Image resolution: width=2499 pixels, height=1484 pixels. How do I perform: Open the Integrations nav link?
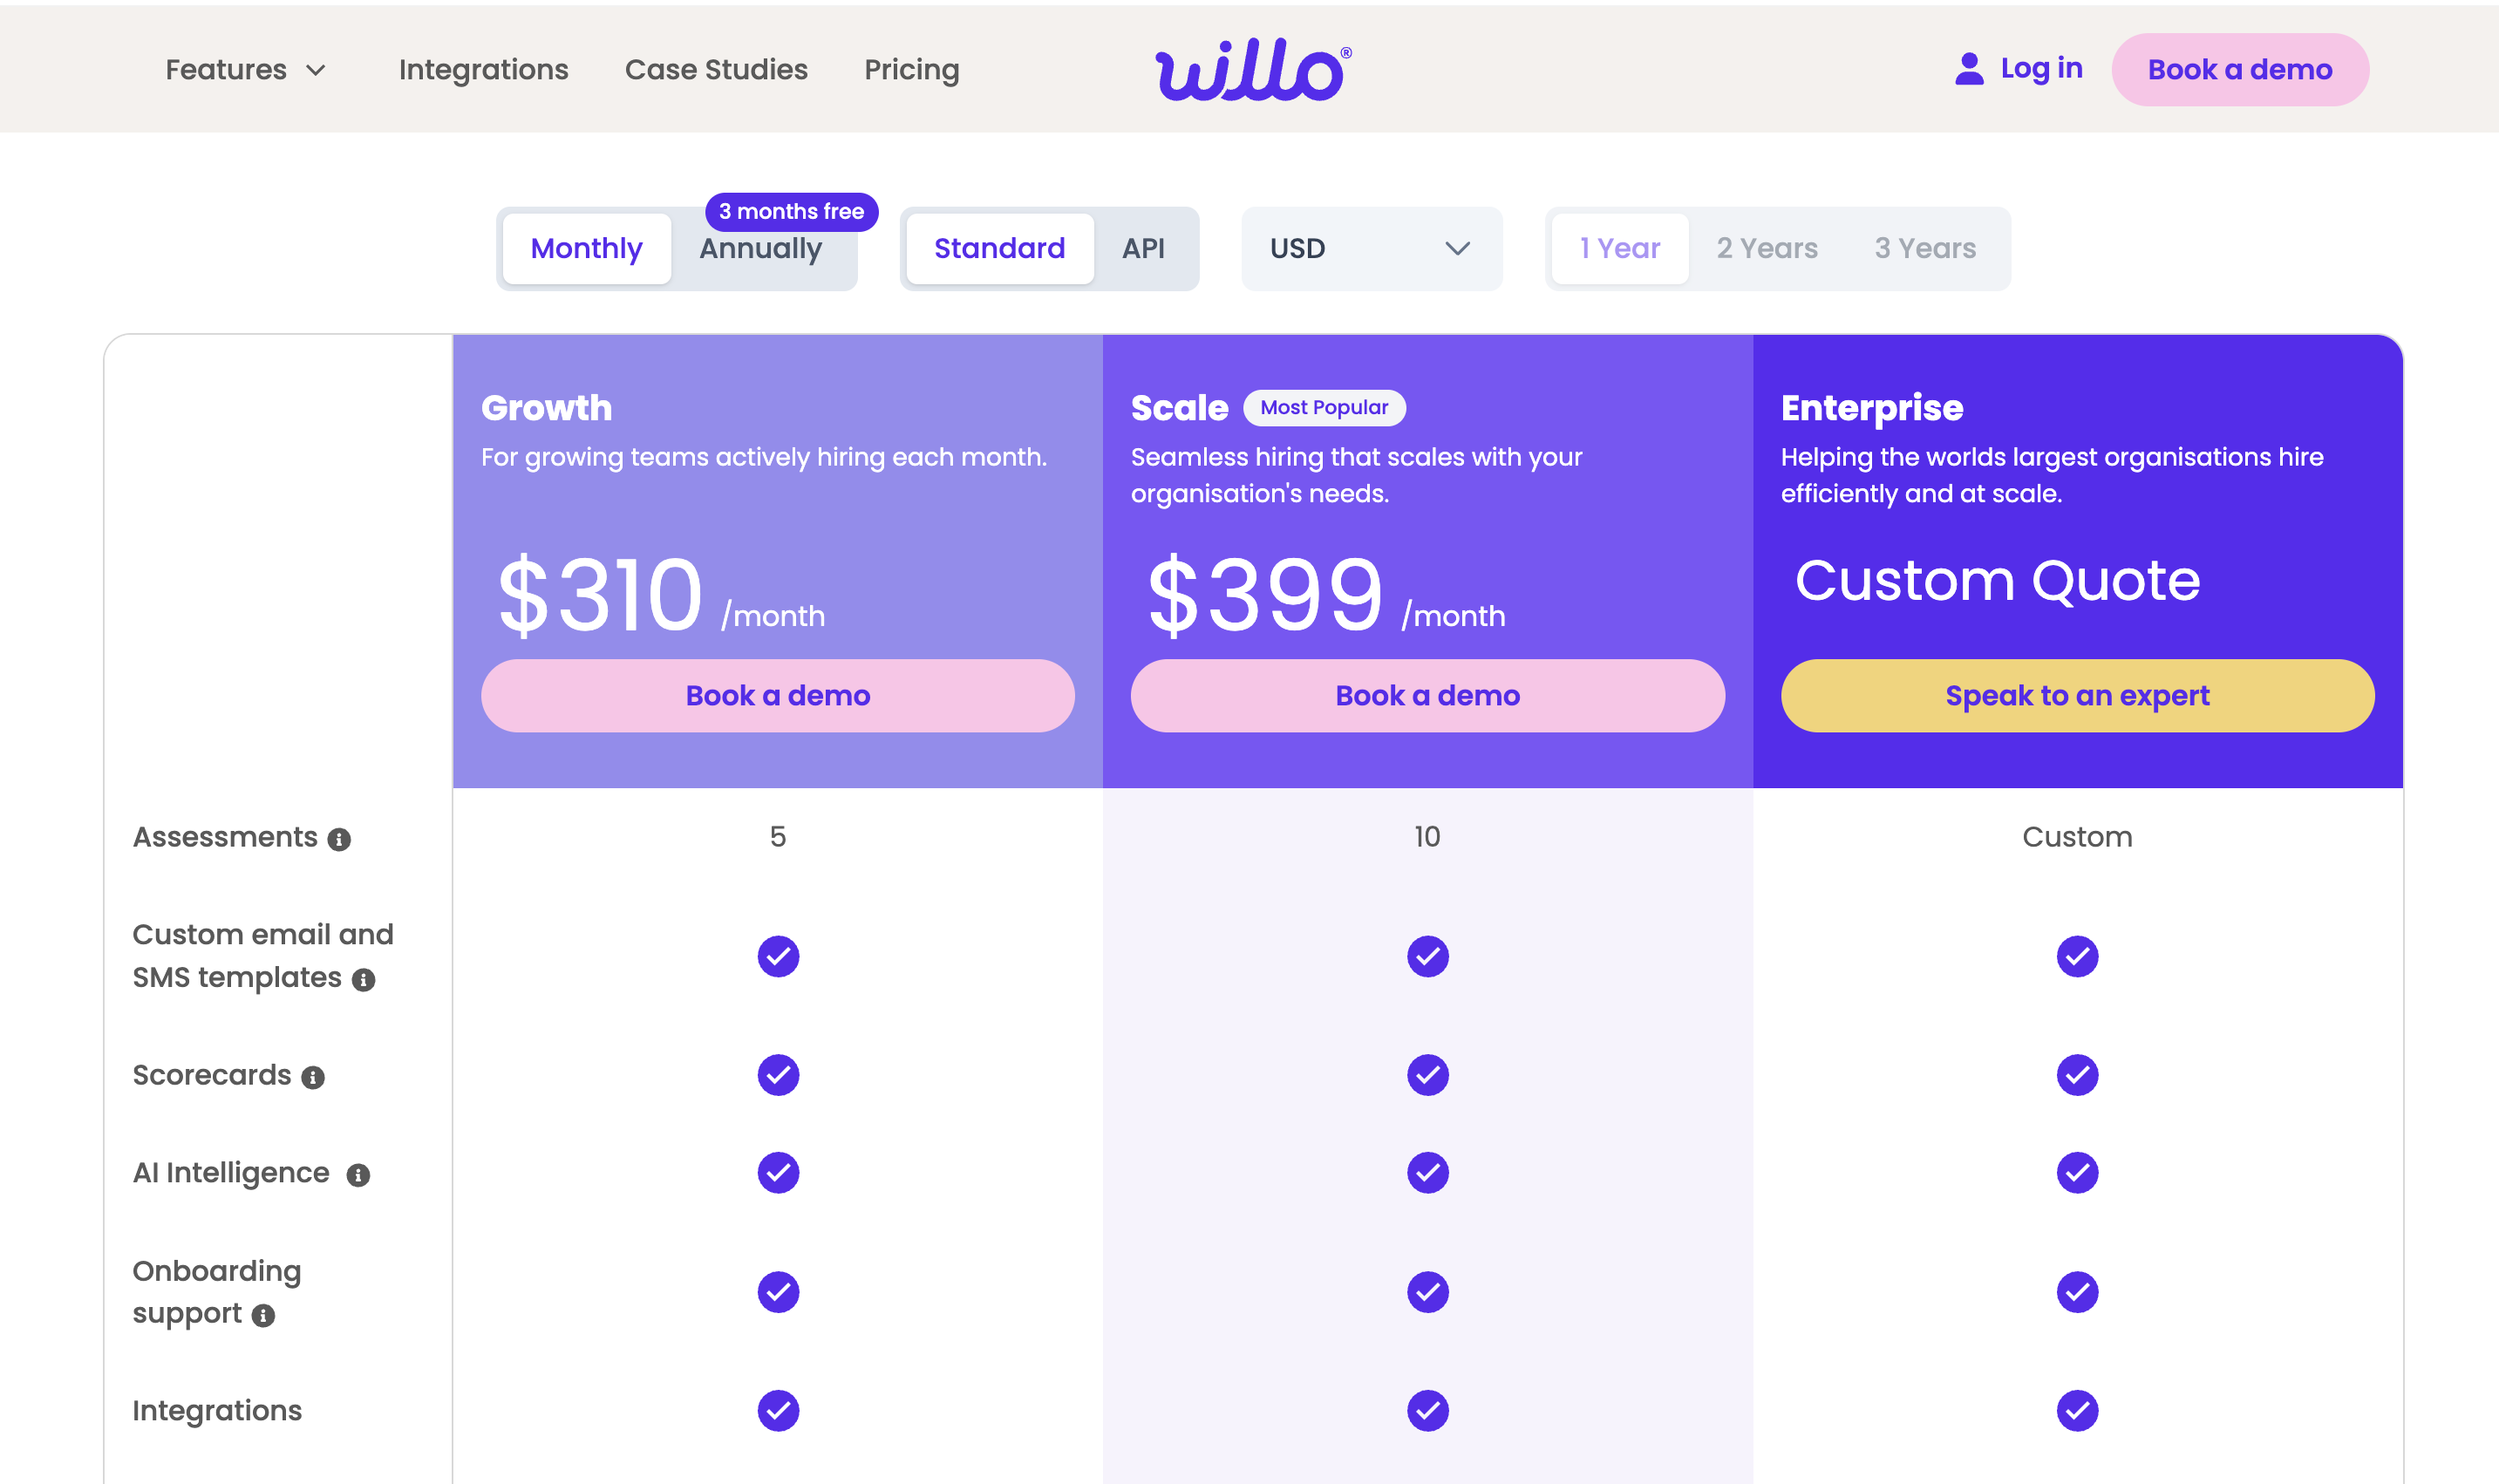(x=483, y=70)
